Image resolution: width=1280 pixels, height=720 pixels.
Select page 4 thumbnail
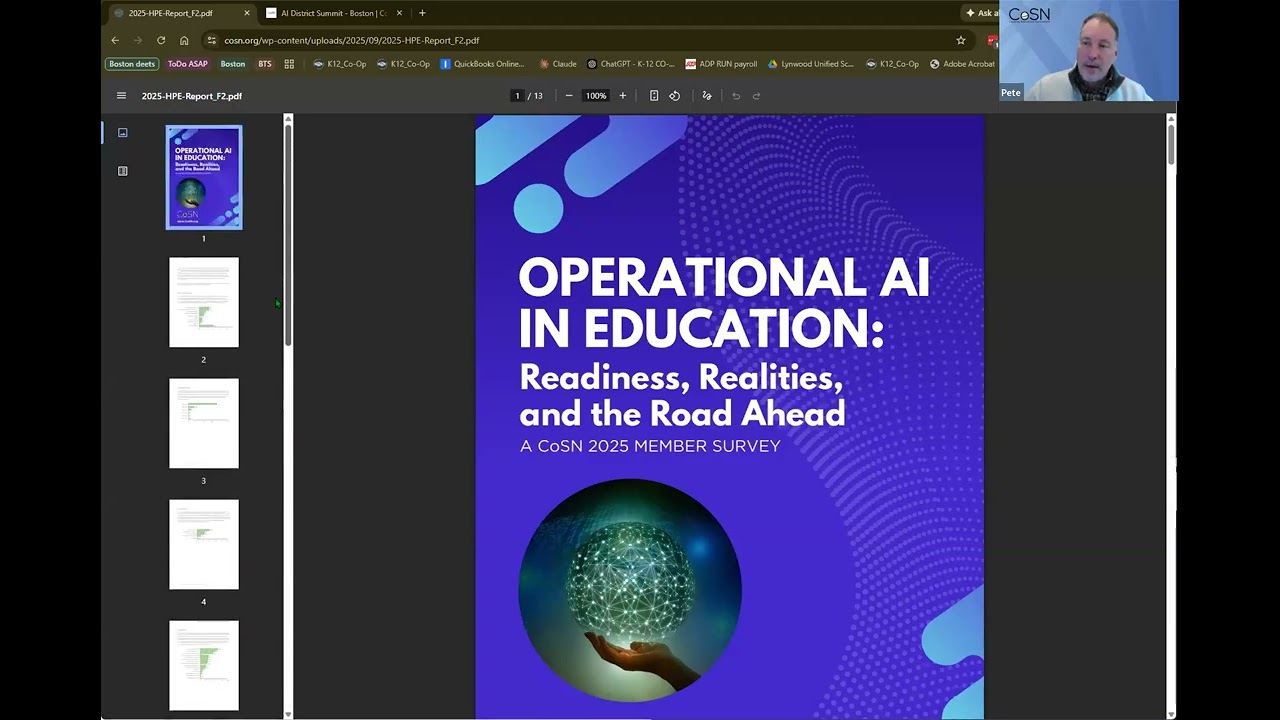click(x=204, y=544)
